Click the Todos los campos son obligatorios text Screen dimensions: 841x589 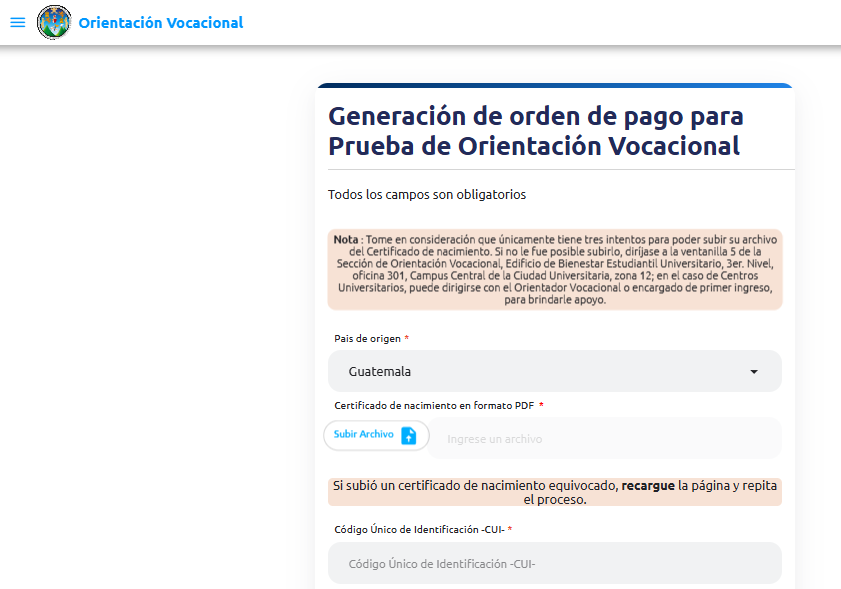(427, 195)
